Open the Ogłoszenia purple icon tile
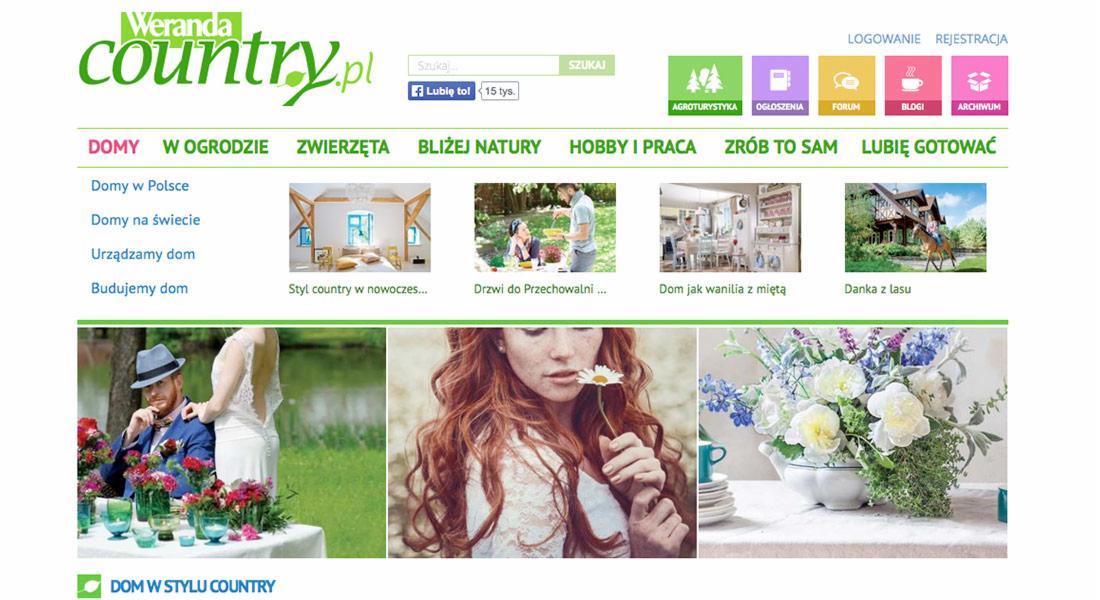Image resolution: width=1100 pixels, height=600 pixels. pyautogui.click(x=779, y=86)
